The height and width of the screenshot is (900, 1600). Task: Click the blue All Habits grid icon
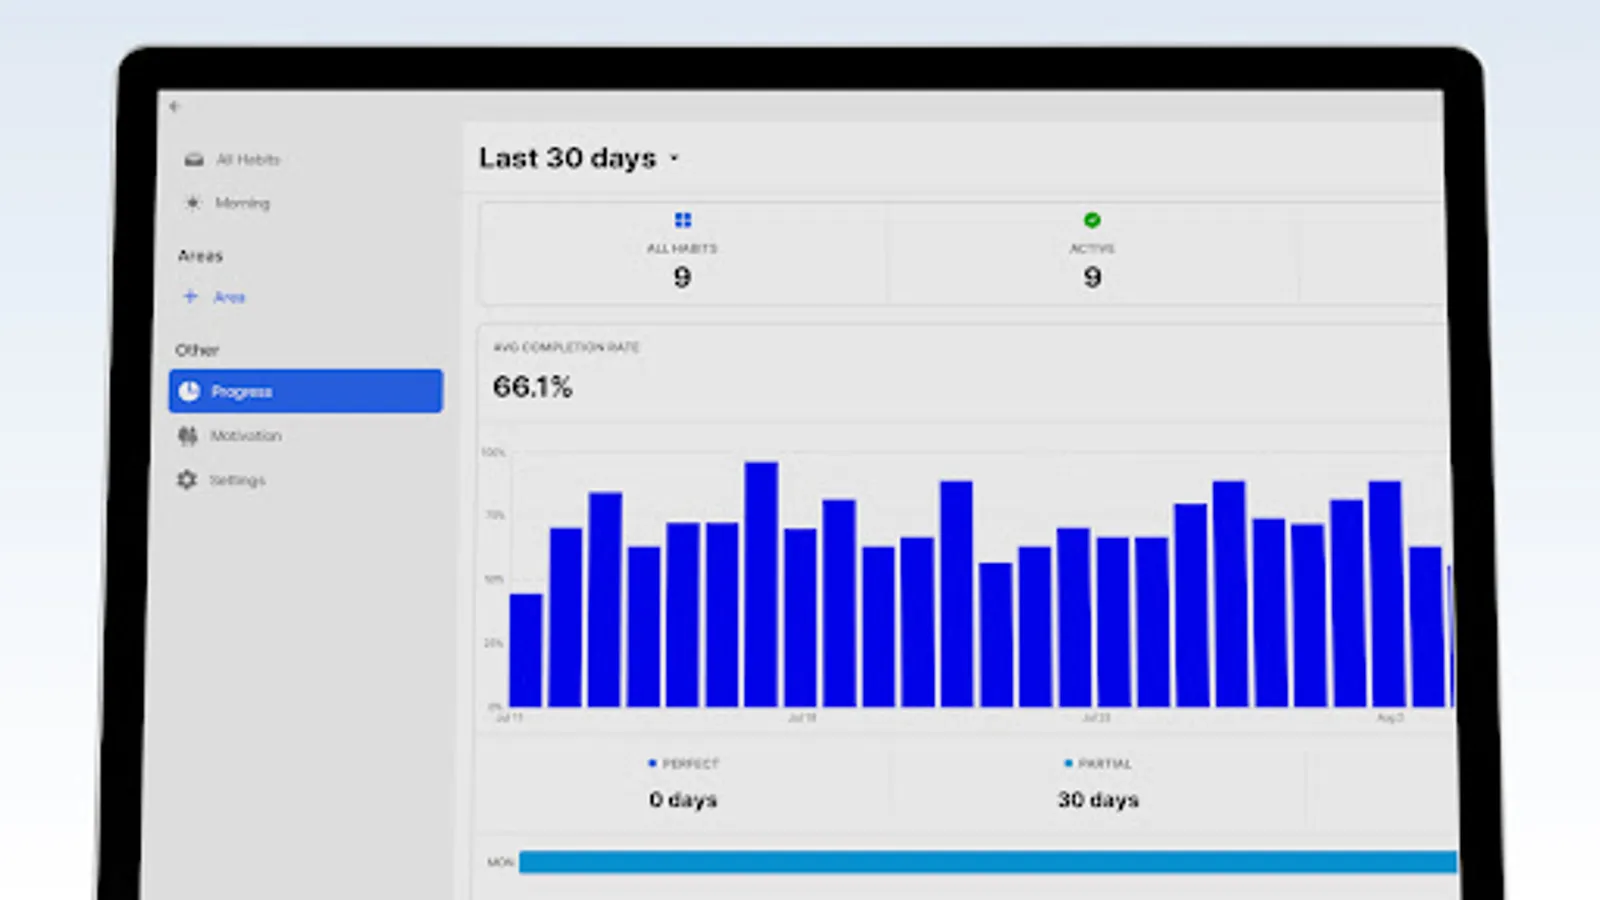[683, 220]
